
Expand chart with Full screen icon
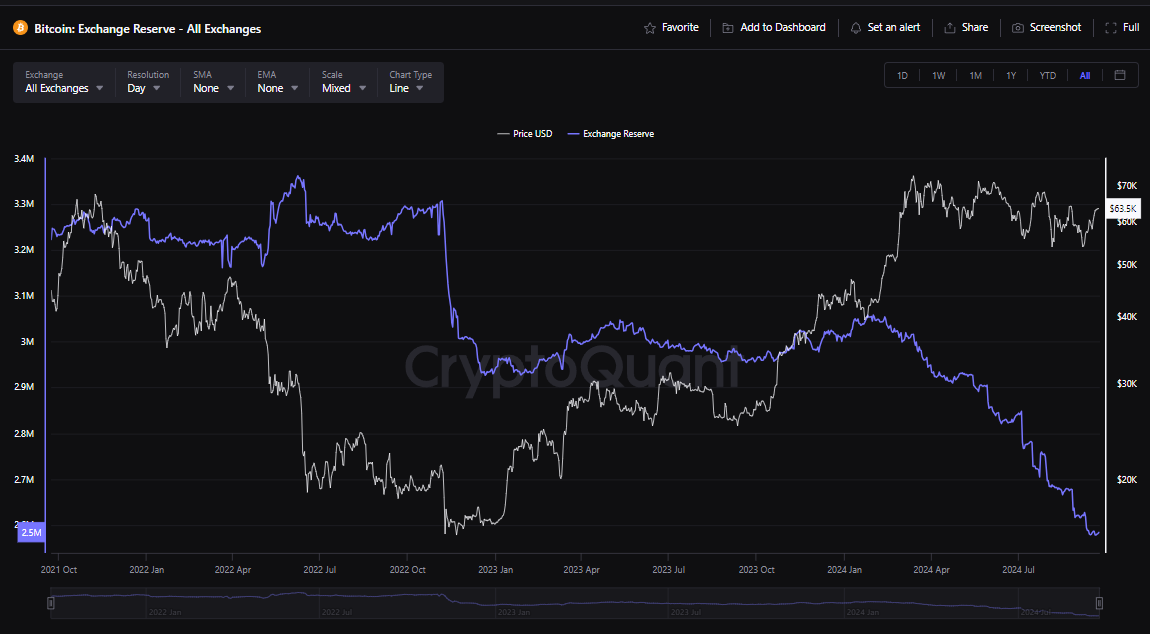pyautogui.click(x=1111, y=28)
